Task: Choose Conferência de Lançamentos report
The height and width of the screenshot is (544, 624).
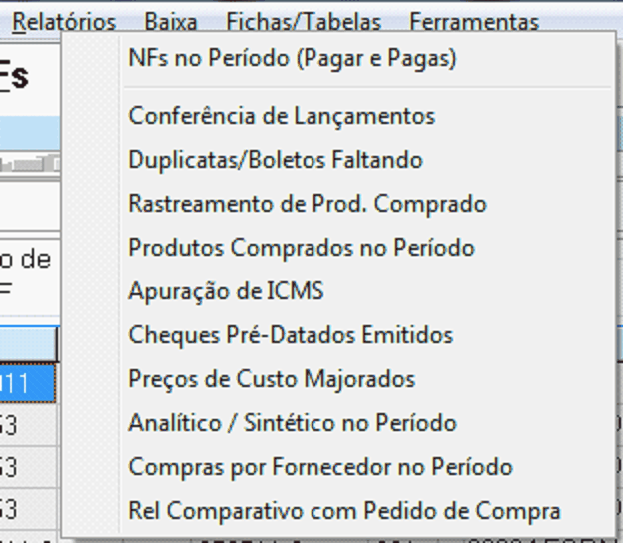Action: tap(281, 116)
